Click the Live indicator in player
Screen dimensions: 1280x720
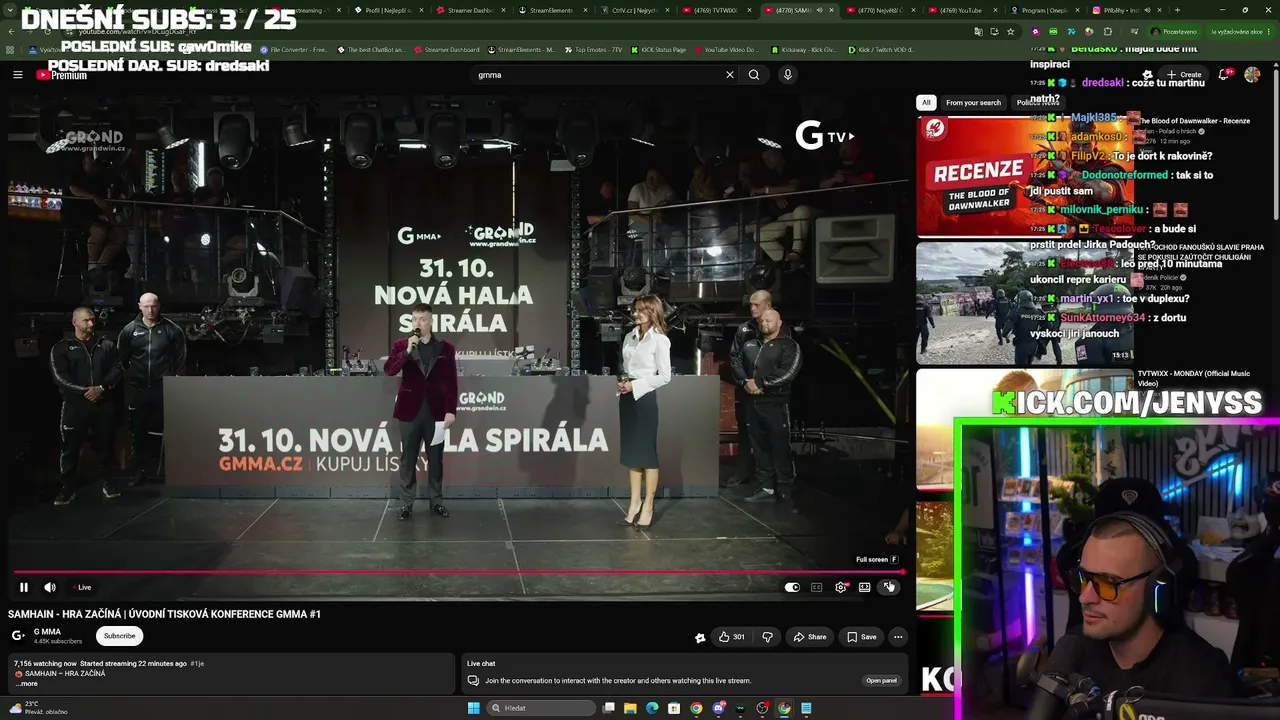click(82, 587)
